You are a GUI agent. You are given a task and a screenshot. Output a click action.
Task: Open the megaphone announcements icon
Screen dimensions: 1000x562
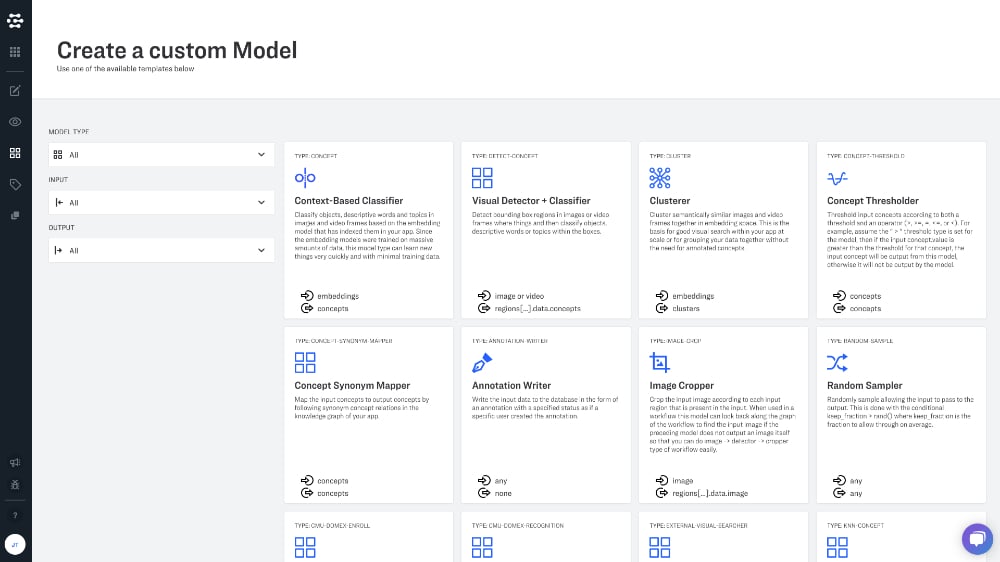tap(15, 463)
